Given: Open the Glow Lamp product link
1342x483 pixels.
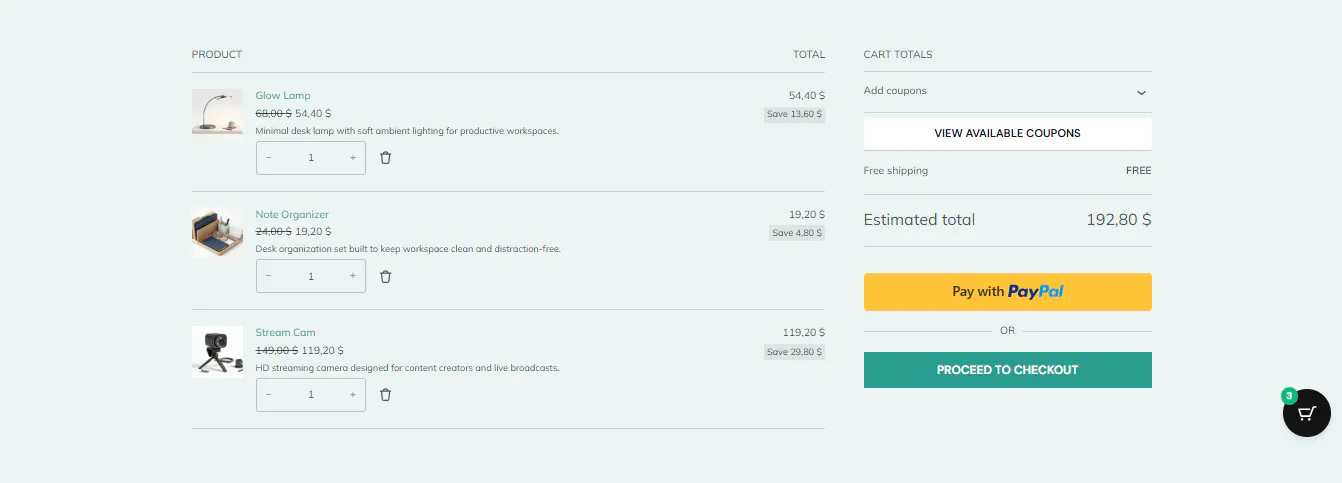Looking at the screenshot, I should [x=283, y=96].
